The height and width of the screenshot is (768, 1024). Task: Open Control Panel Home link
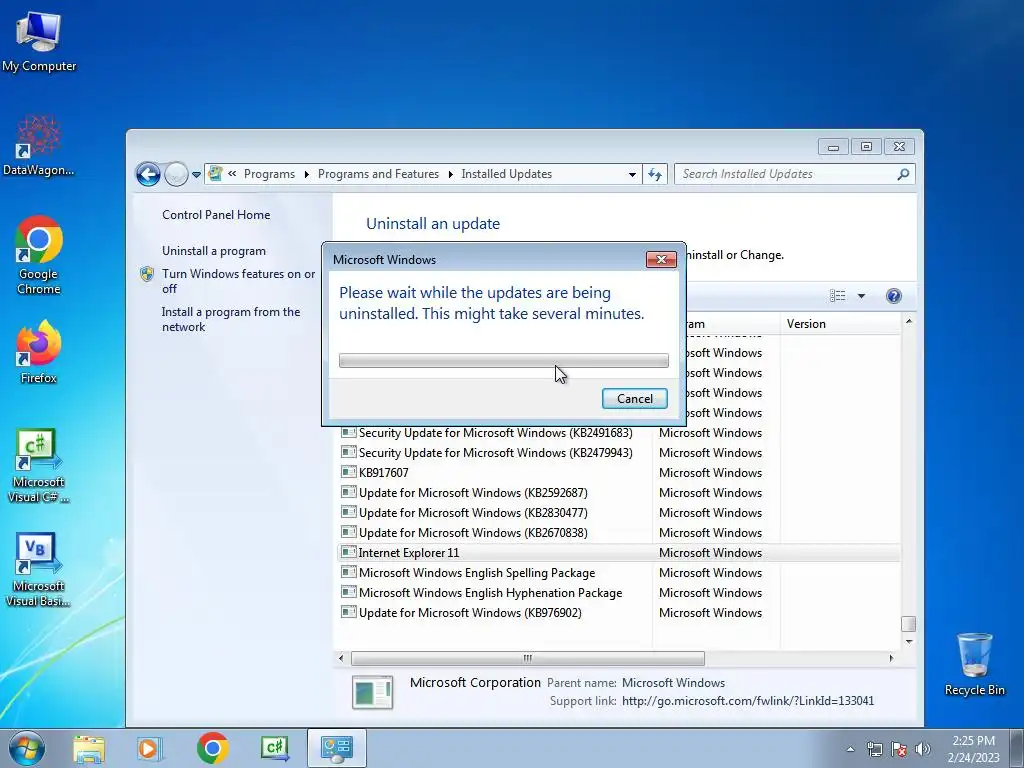(216, 215)
